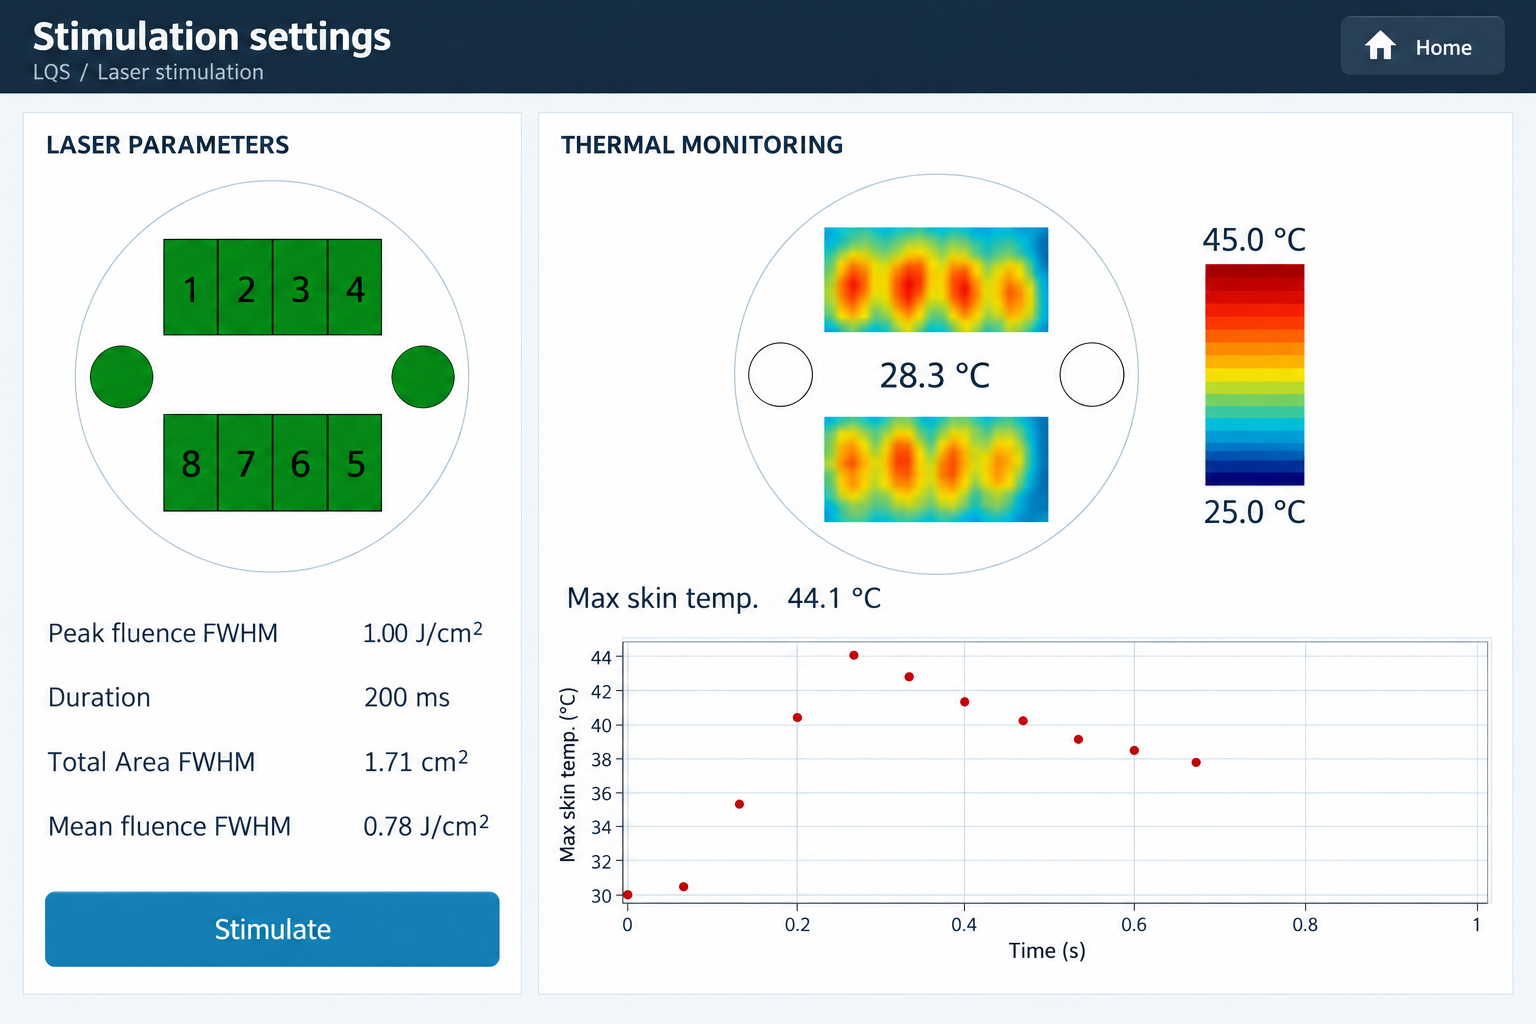This screenshot has height=1024, width=1536.
Task: Select the peak data point at 44 °C
Action: point(854,655)
